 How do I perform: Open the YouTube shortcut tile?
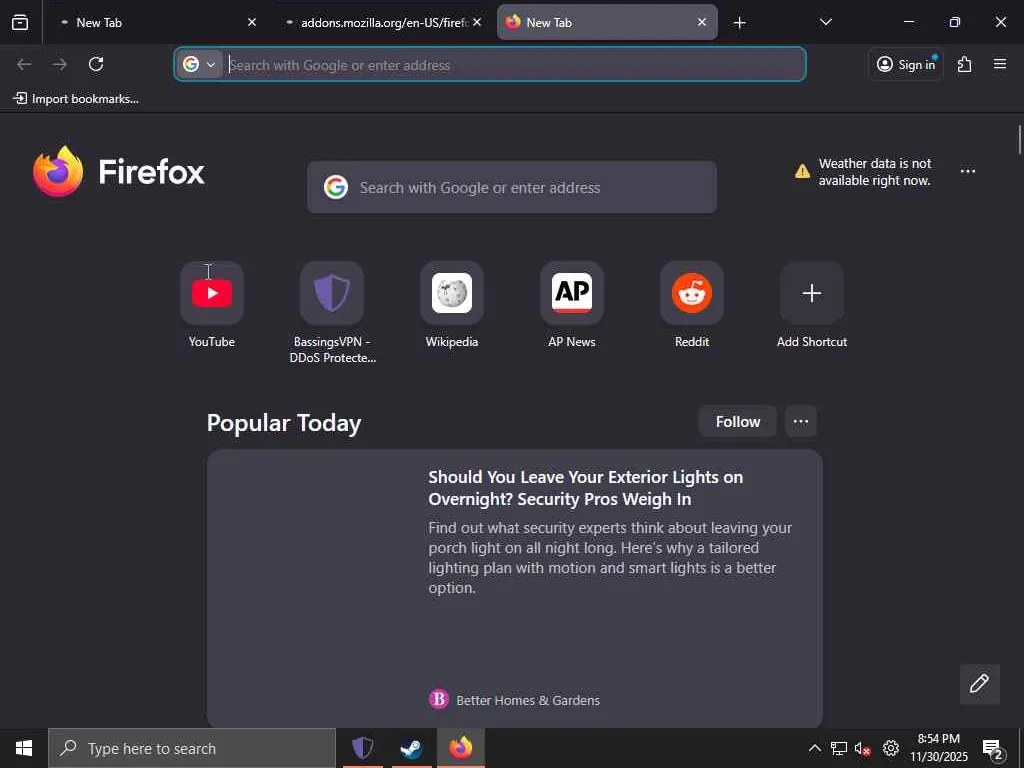click(x=212, y=293)
